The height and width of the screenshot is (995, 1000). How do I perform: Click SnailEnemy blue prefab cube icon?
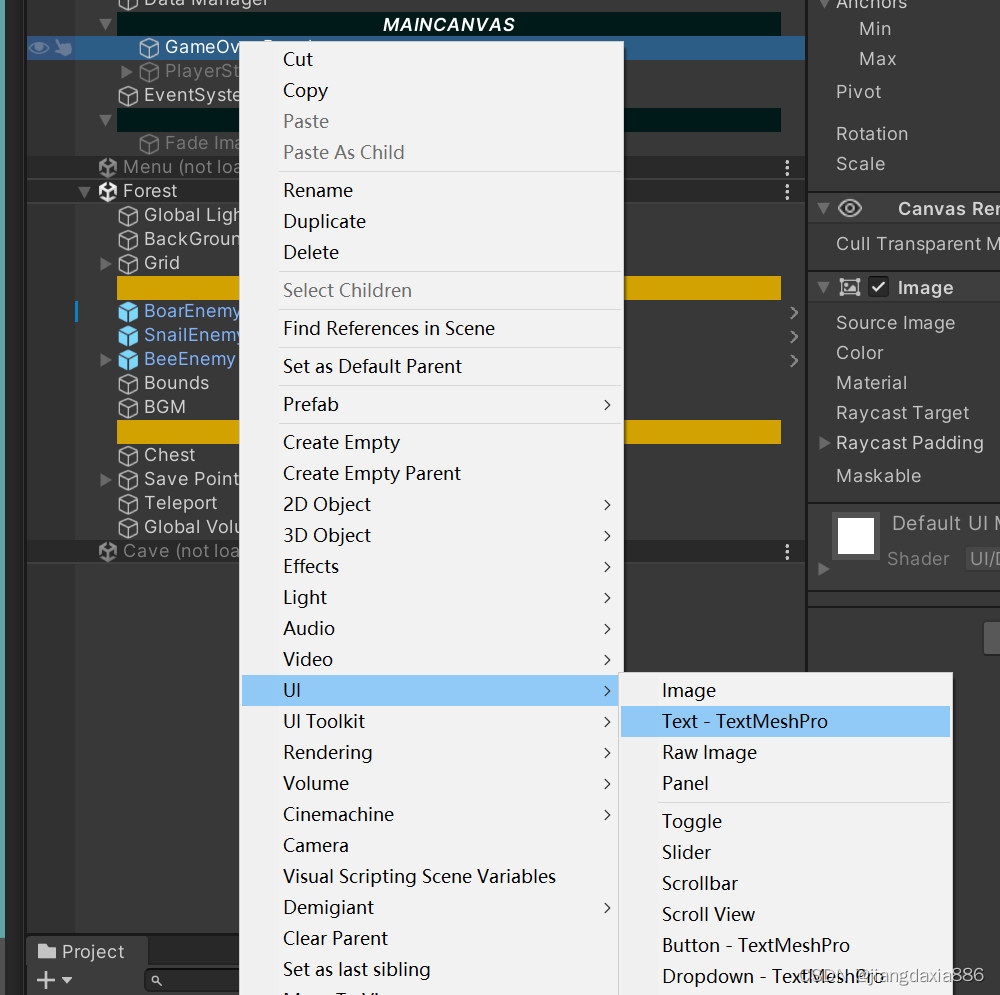[128, 335]
